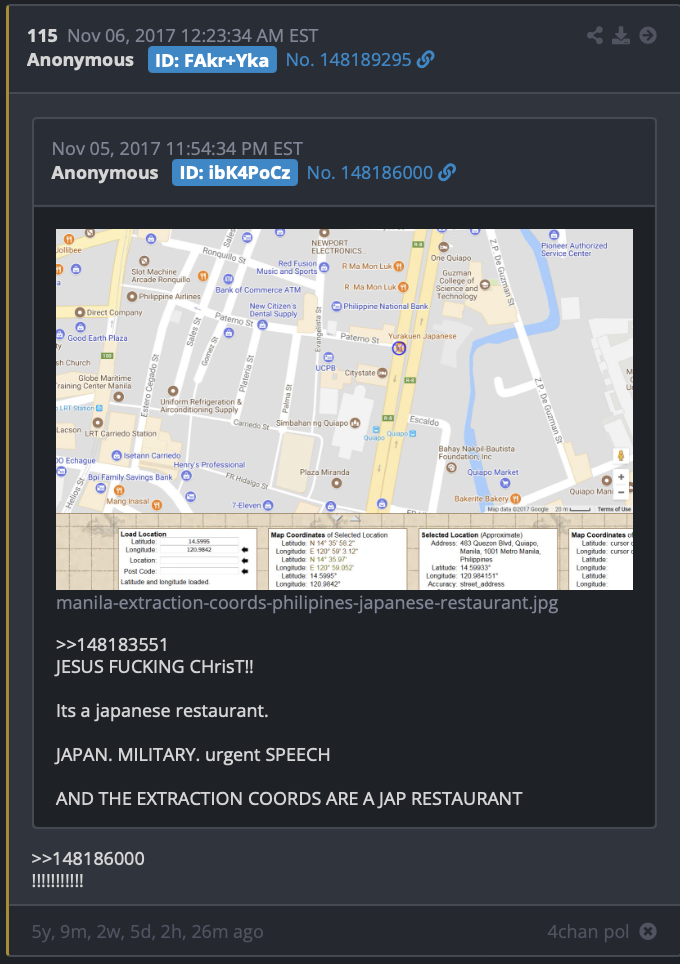Click the ID: FAkr+Yka badge
This screenshot has height=964, width=680.
tap(212, 60)
